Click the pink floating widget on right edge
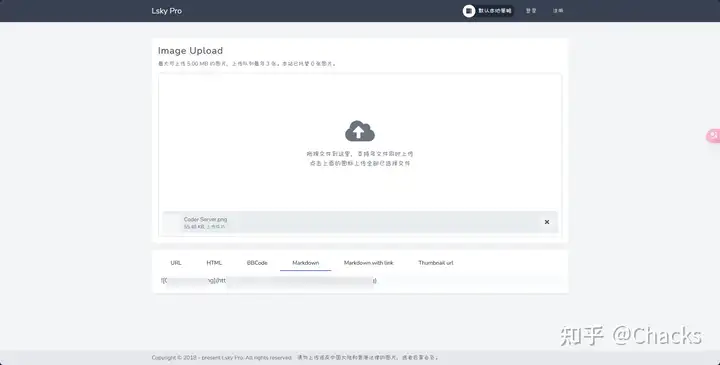The width and height of the screenshot is (720, 365). (x=713, y=136)
